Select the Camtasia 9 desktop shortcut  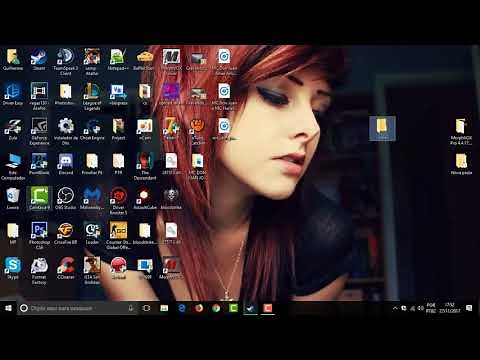pos(39,198)
